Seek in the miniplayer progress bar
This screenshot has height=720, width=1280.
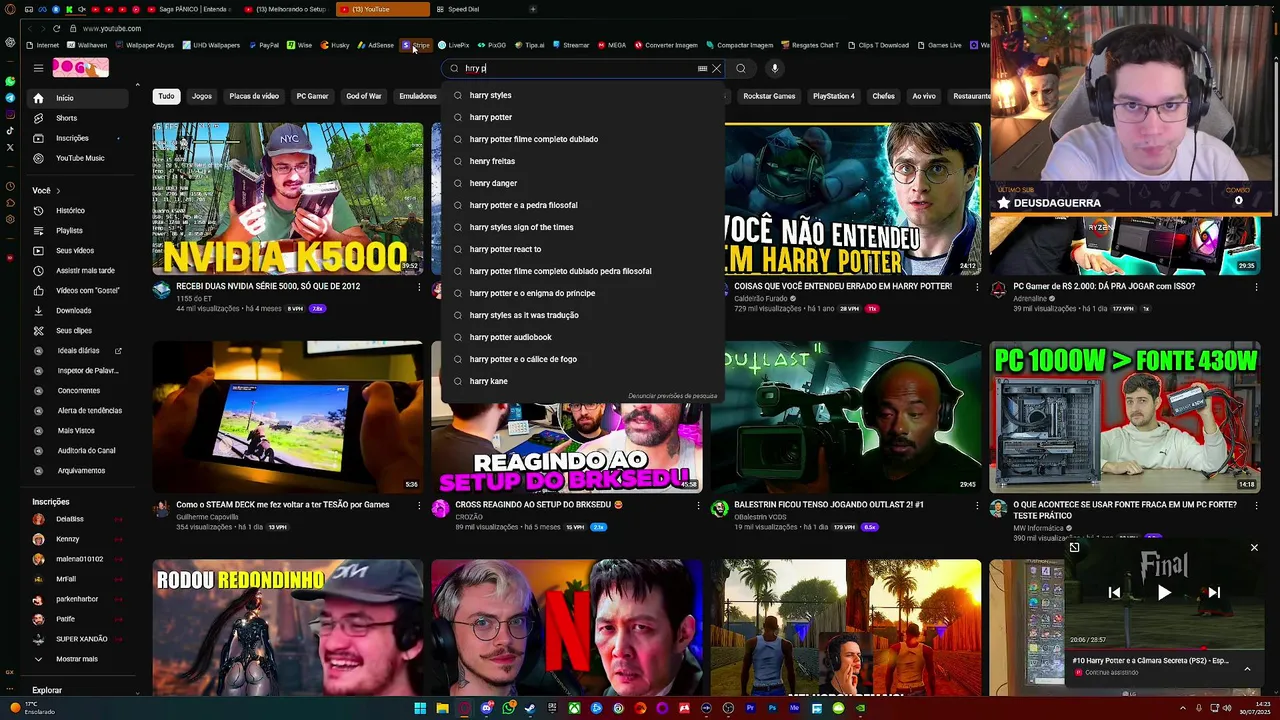click(x=1164, y=648)
